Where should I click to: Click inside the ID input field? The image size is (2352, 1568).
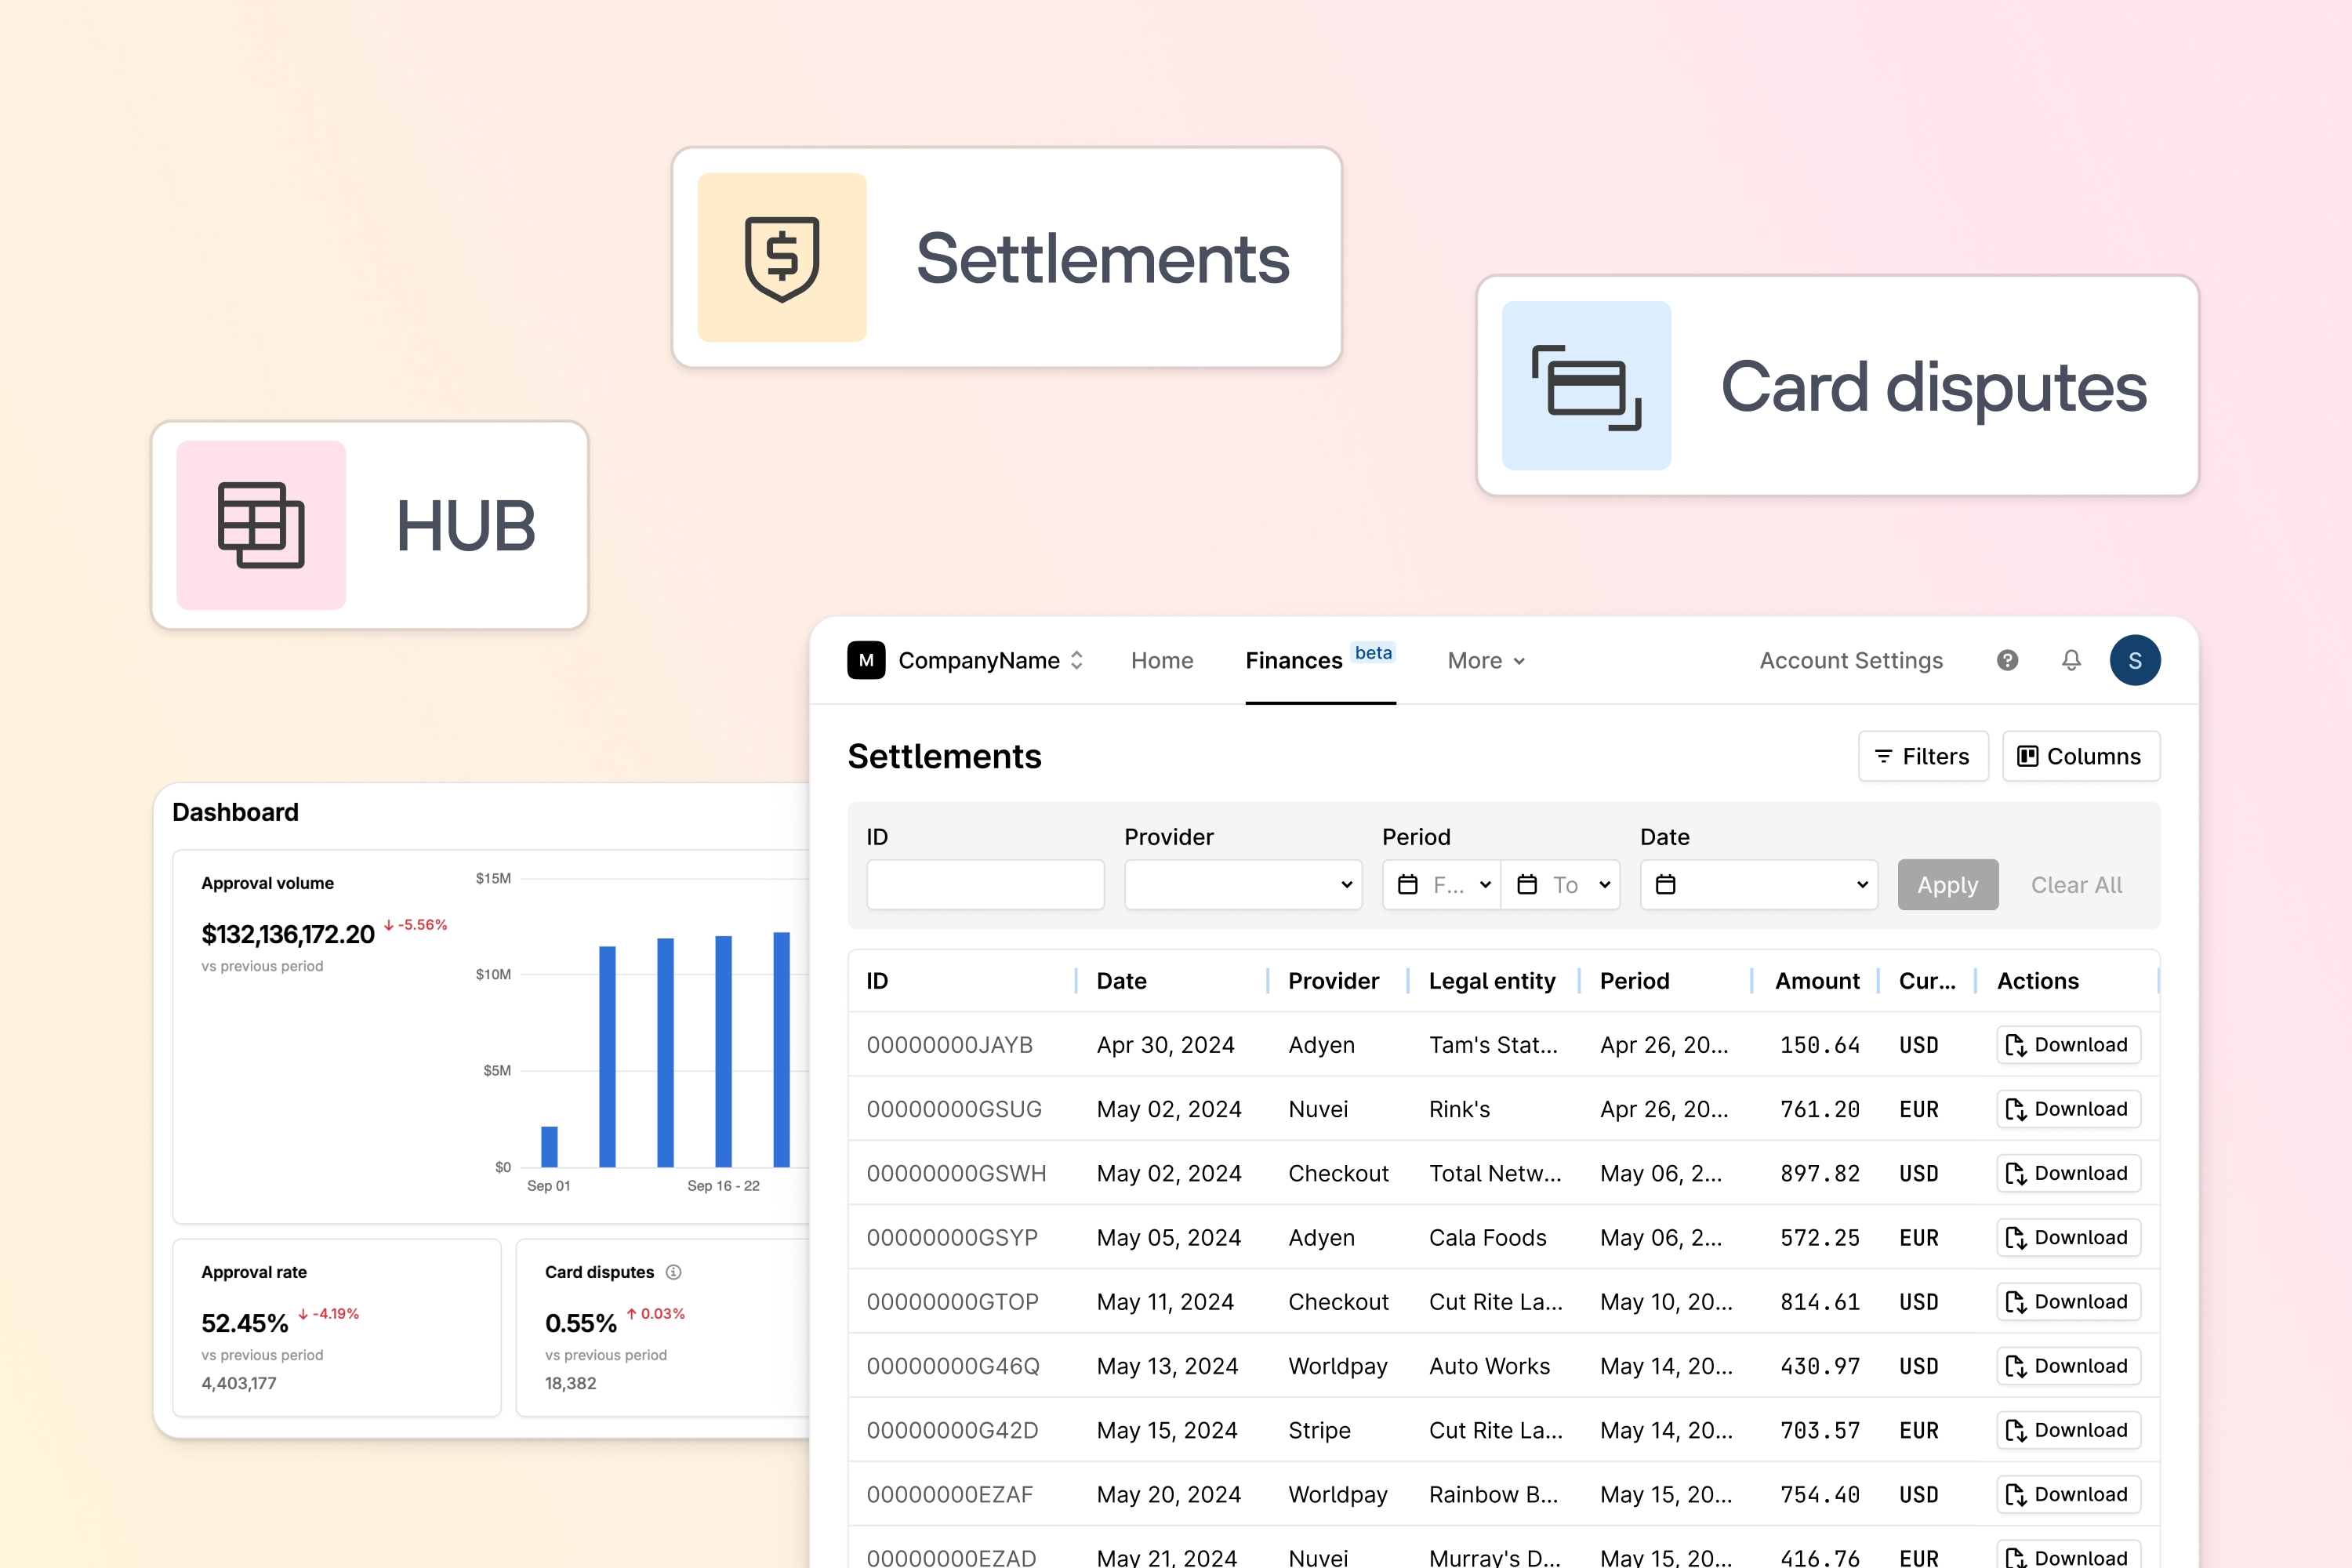point(985,884)
